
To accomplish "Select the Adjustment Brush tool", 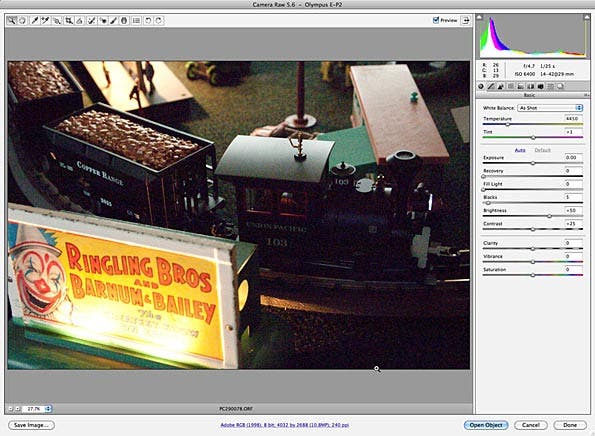I will (x=113, y=20).
